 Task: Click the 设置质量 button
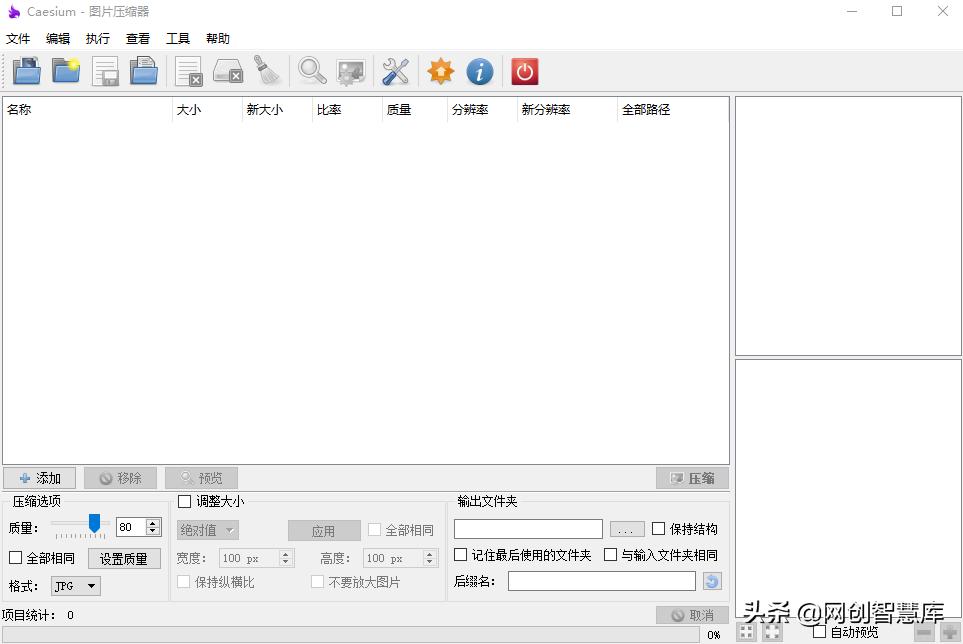(124, 559)
